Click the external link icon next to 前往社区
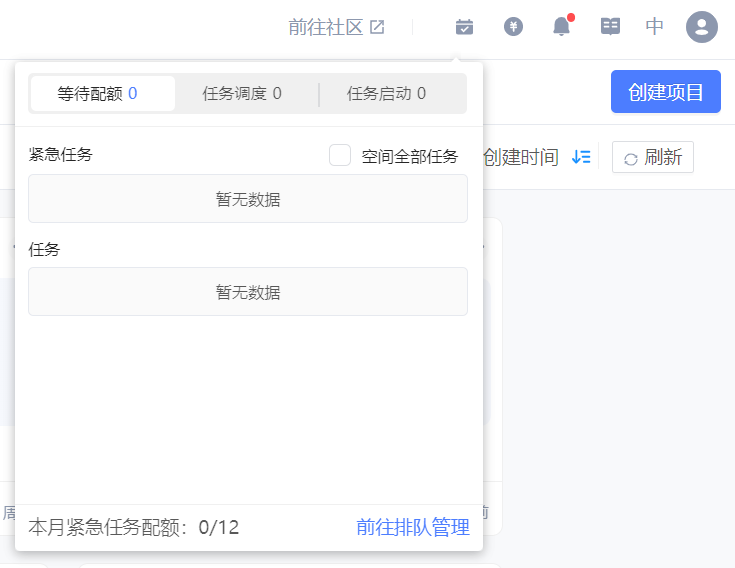 click(377, 27)
